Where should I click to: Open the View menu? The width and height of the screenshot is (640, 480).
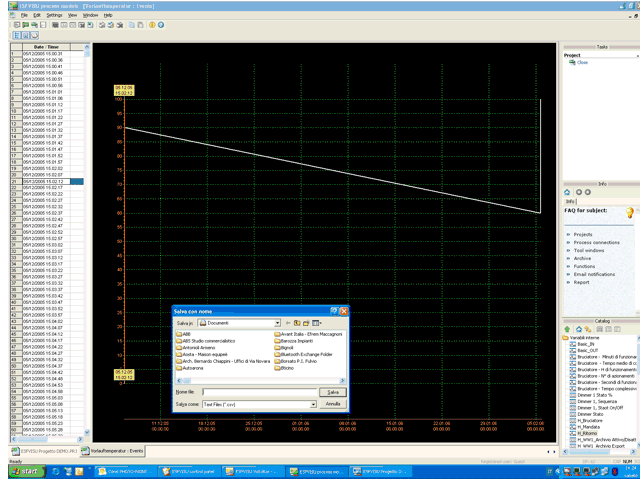point(72,15)
